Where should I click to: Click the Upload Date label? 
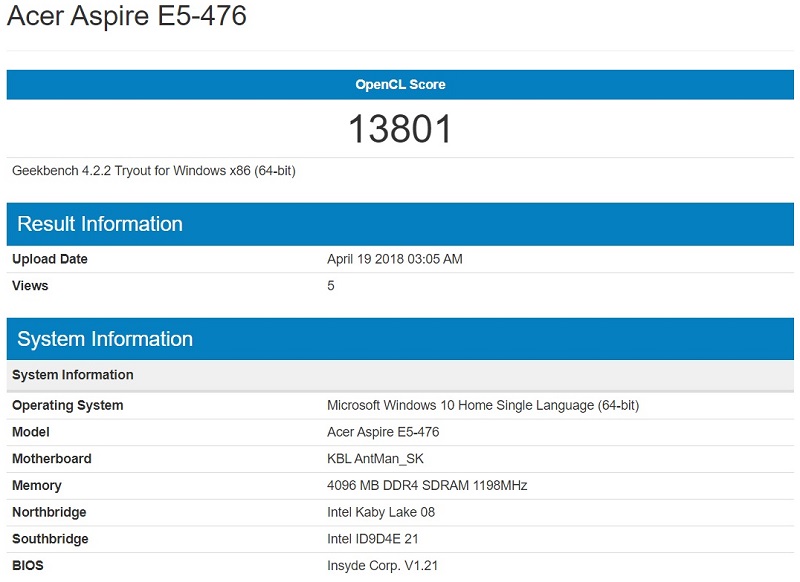click(x=50, y=259)
